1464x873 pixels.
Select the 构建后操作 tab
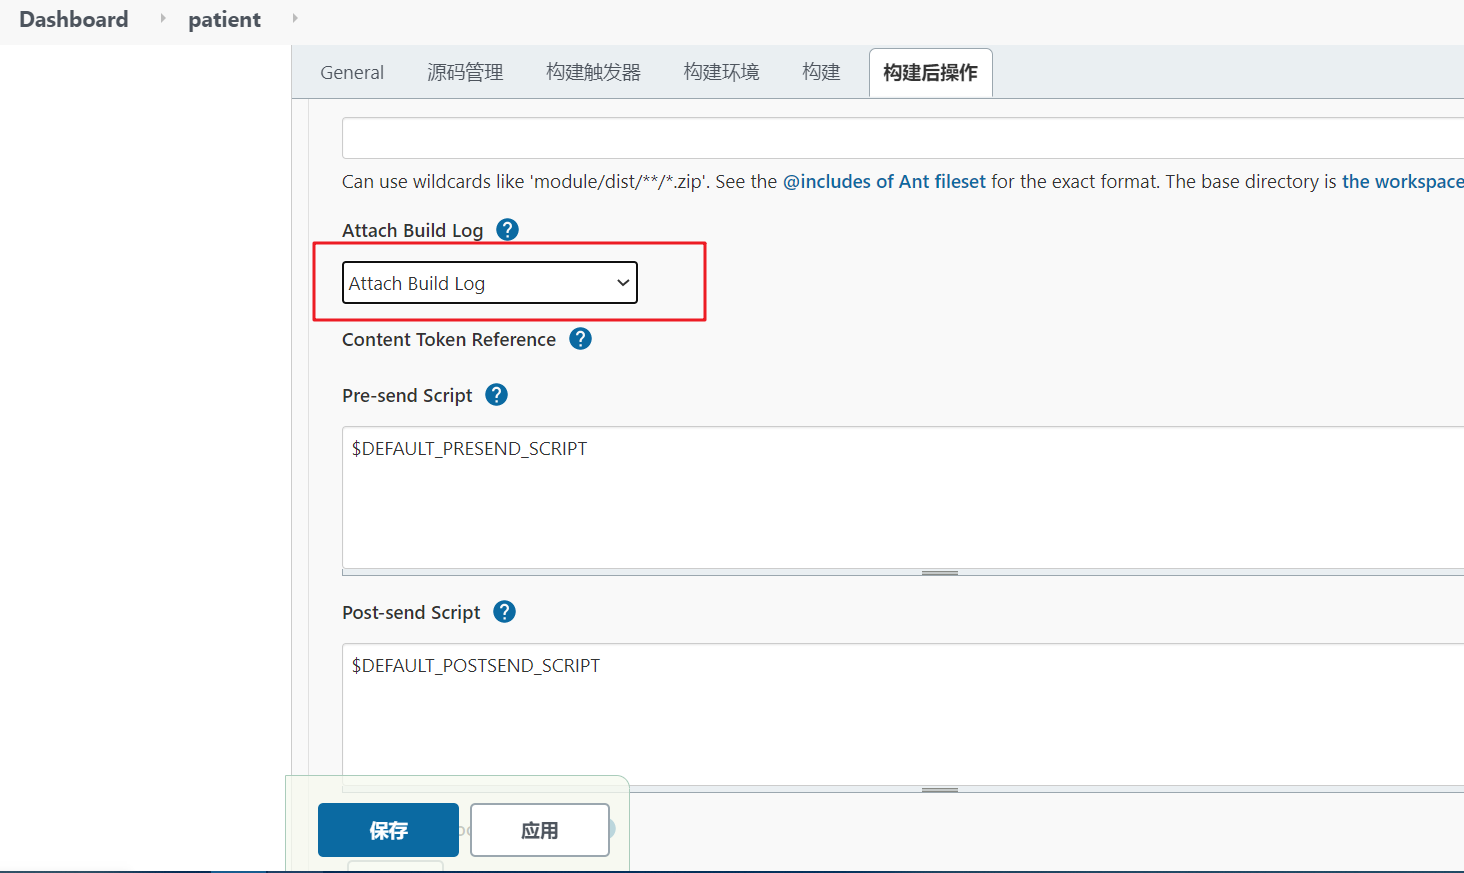click(930, 73)
